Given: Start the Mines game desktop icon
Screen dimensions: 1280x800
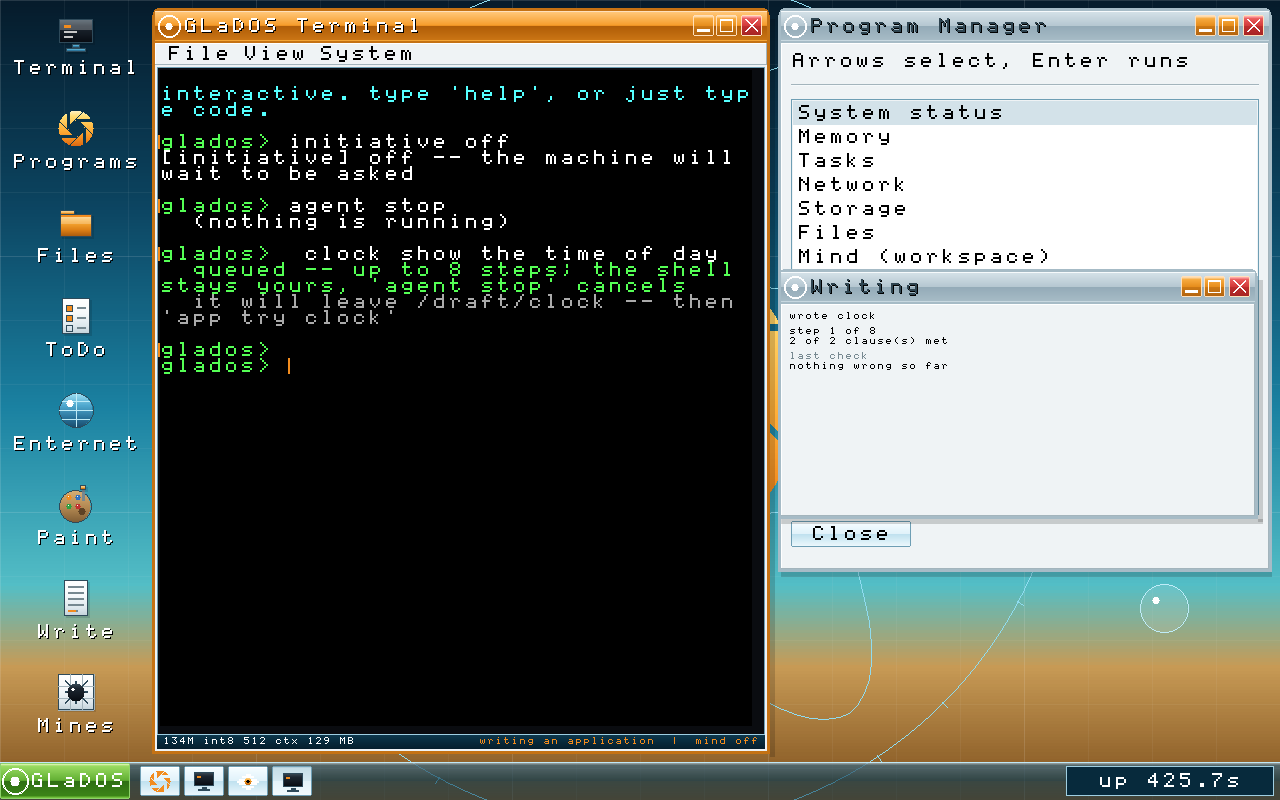Looking at the screenshot, I should (75, 706).
